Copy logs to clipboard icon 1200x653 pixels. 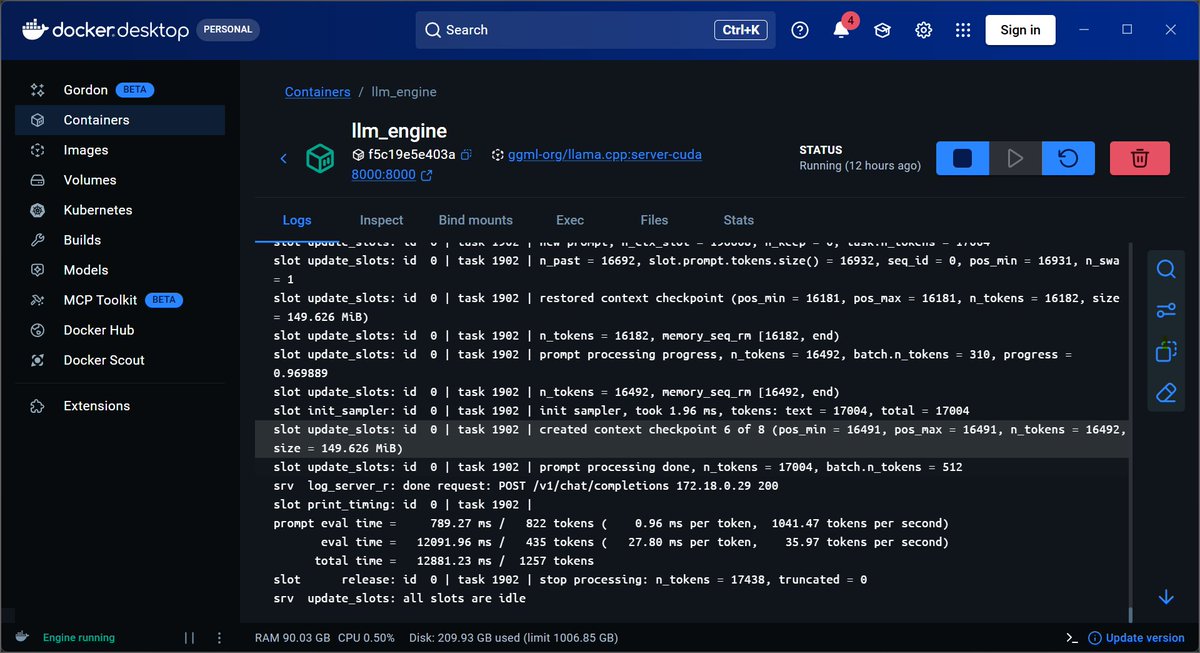tap(1166, 352)
